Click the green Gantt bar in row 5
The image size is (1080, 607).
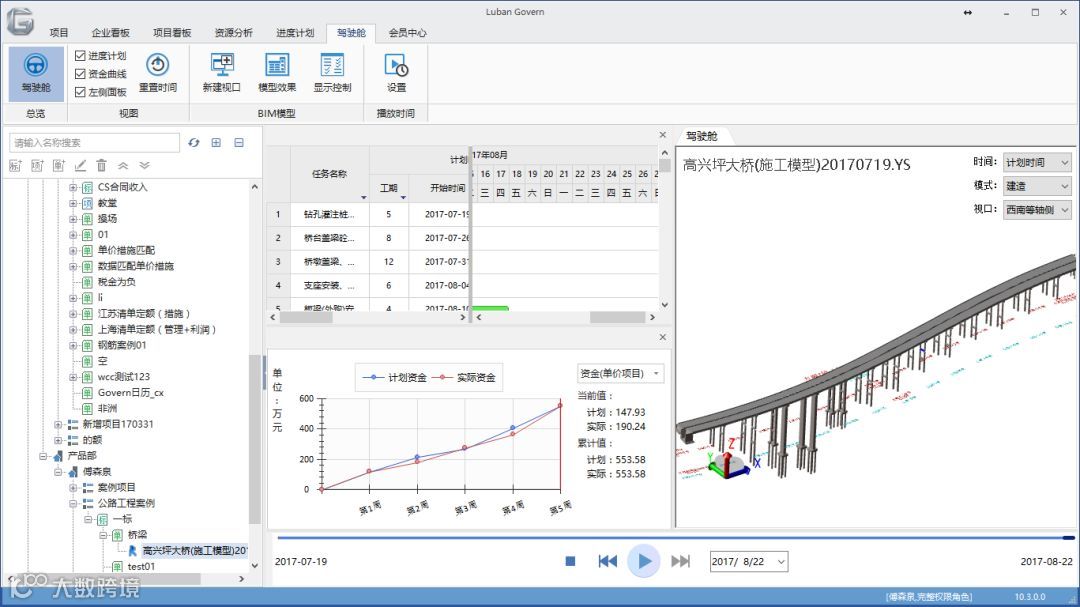point(491,309)
